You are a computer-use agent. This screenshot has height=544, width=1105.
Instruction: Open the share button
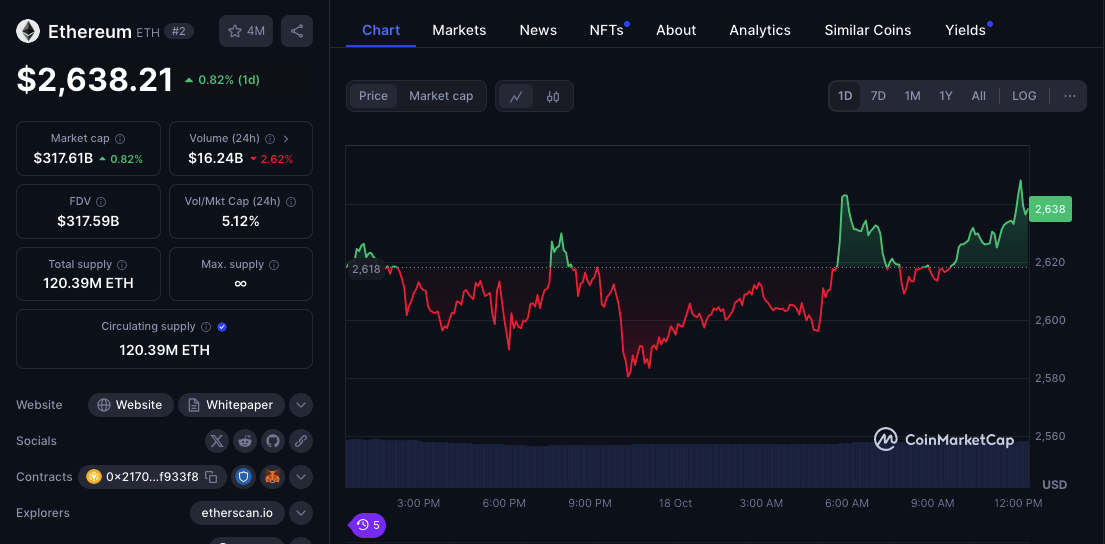(x=297, y=31)
